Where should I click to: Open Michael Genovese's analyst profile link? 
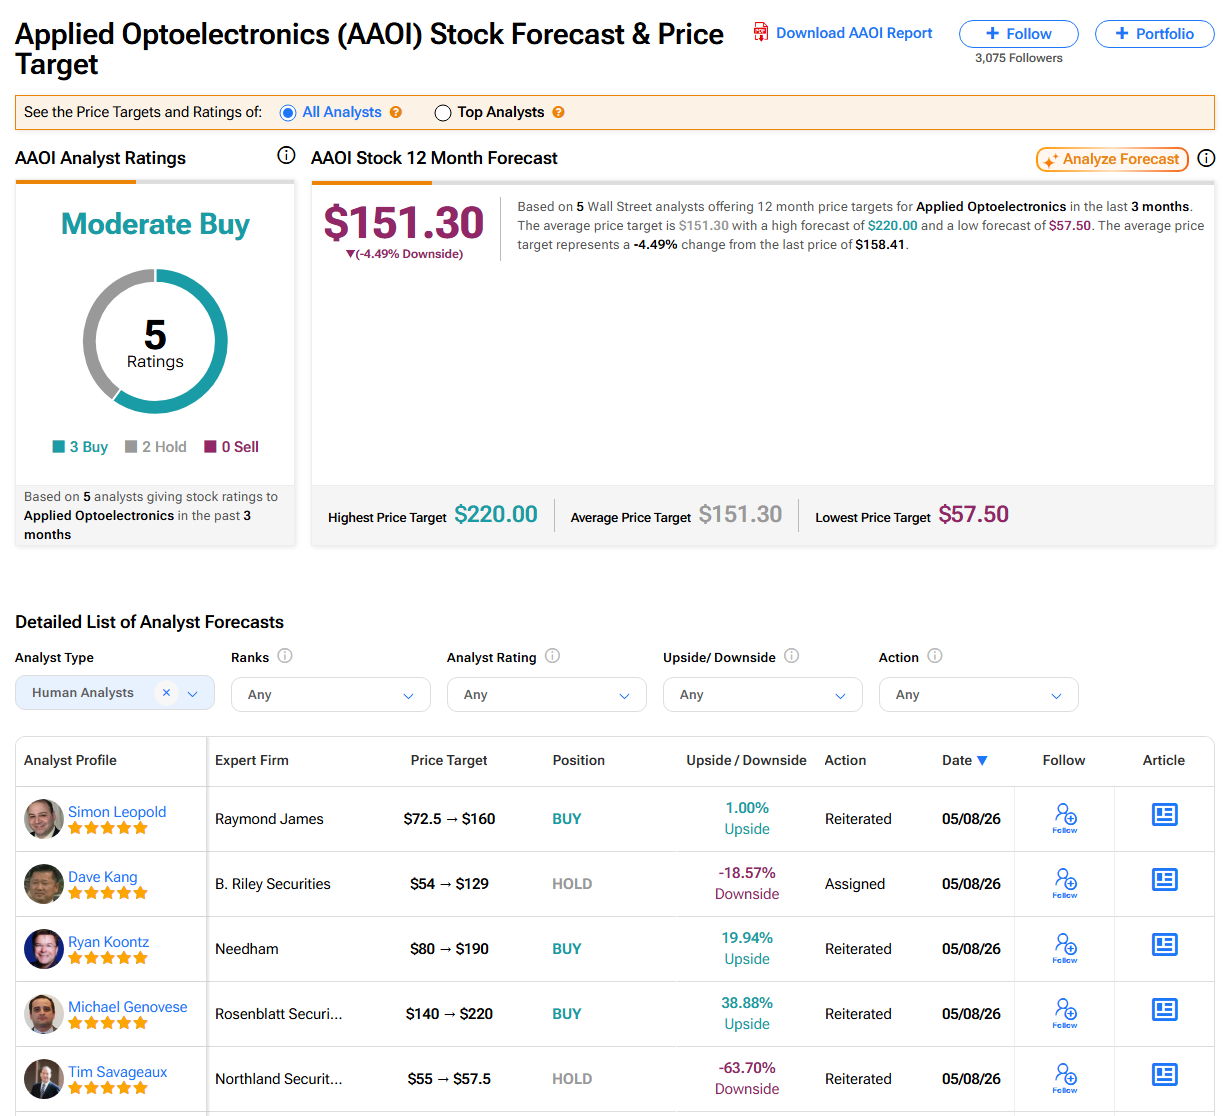128,1007
